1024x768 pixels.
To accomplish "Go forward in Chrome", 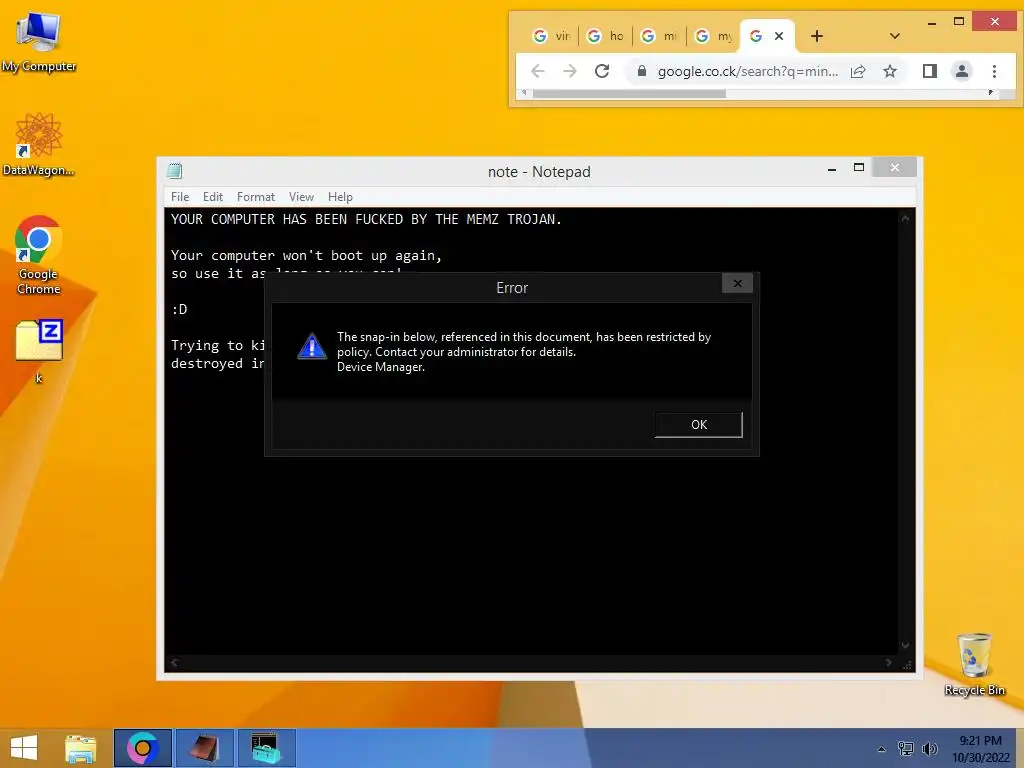I will pos(569,71).
